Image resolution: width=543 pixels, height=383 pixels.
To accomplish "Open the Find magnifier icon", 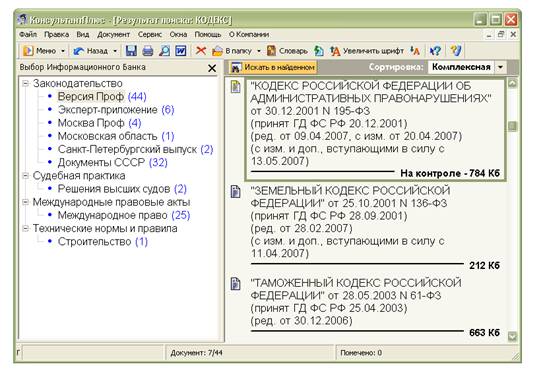I will [165, 51].
